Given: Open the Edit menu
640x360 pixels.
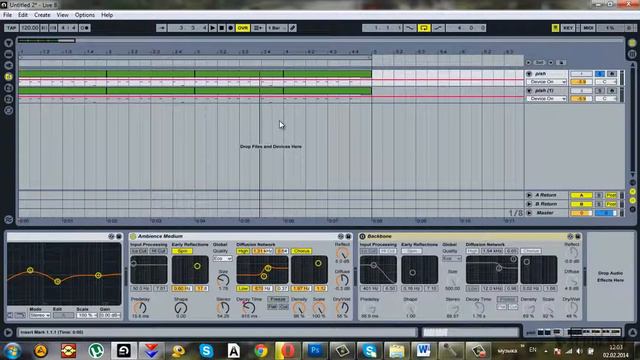Looking at the screenshot, I should point(23,15).
